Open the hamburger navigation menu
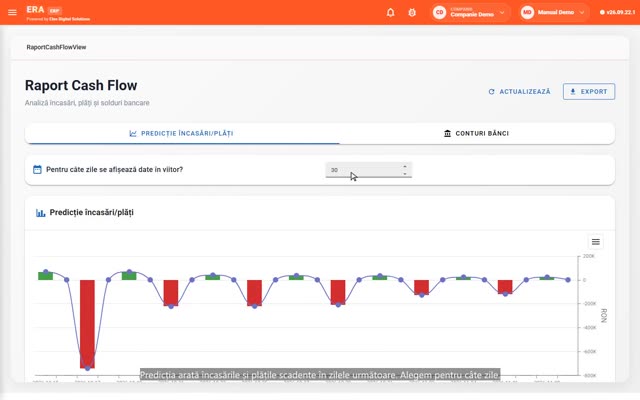The height and width of the screenshot is (400, 640). coord(12,12)
